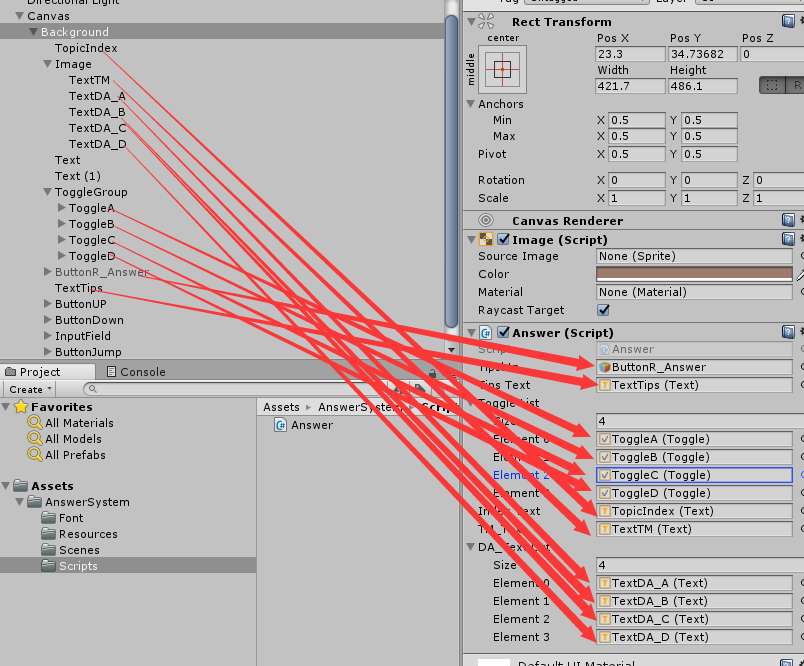Click the hierarchy scrollbar down arrow

451,350
